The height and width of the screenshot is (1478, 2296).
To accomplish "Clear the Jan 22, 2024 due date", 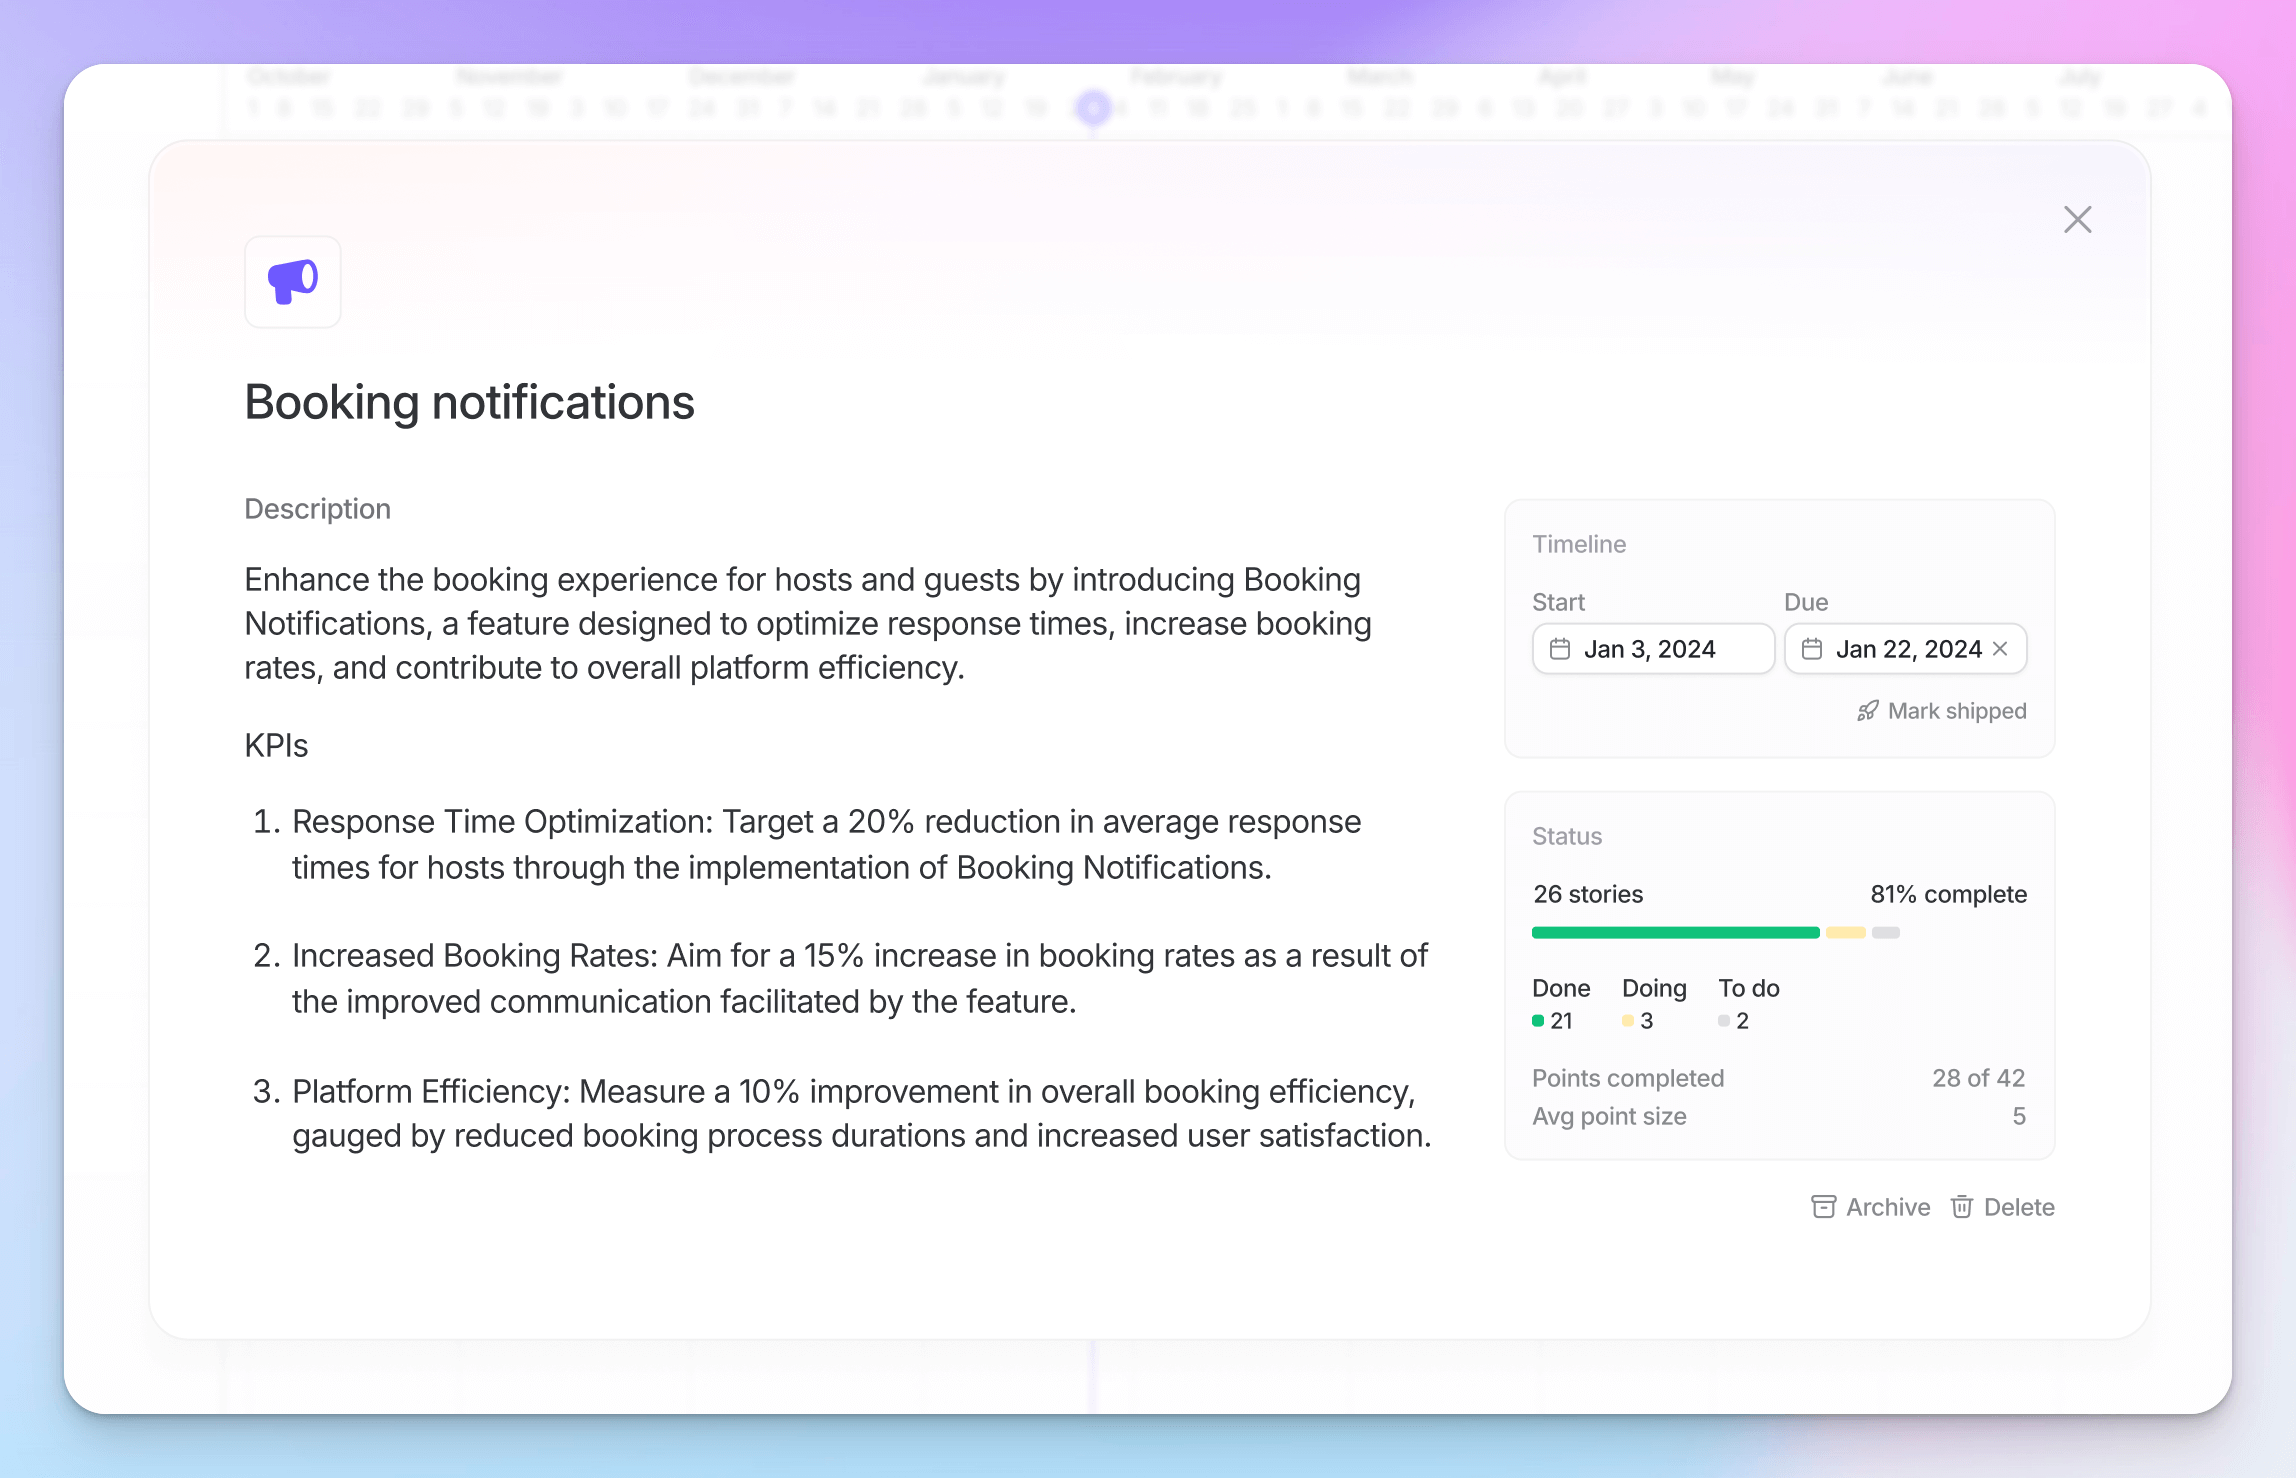I will [2000, 649].
